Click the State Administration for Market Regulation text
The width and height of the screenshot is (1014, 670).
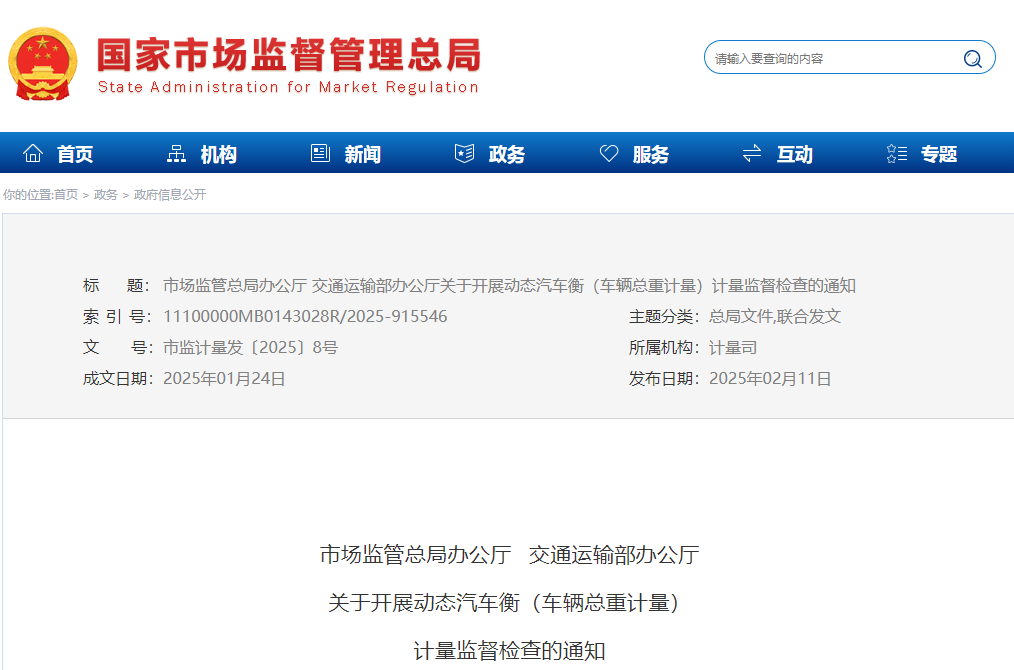(288, 87)
